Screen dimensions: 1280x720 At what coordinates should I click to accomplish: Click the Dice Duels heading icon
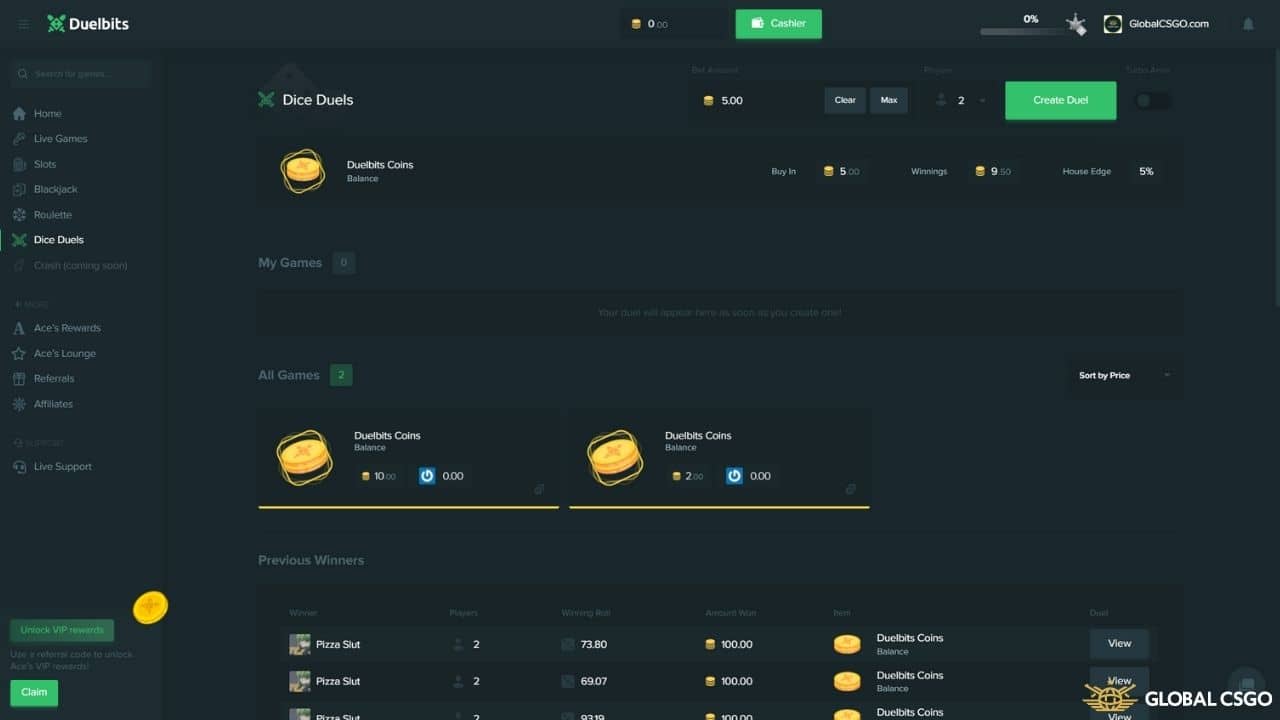pyautogui.click(x=266, y=99)
